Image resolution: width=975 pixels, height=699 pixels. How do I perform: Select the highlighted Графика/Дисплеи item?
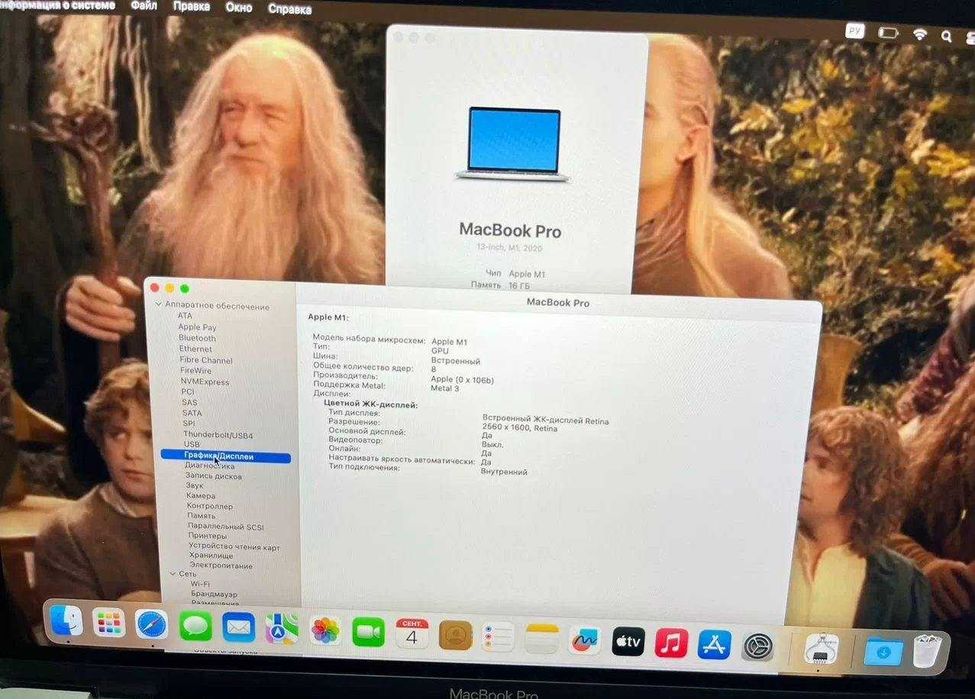point(226,456)
